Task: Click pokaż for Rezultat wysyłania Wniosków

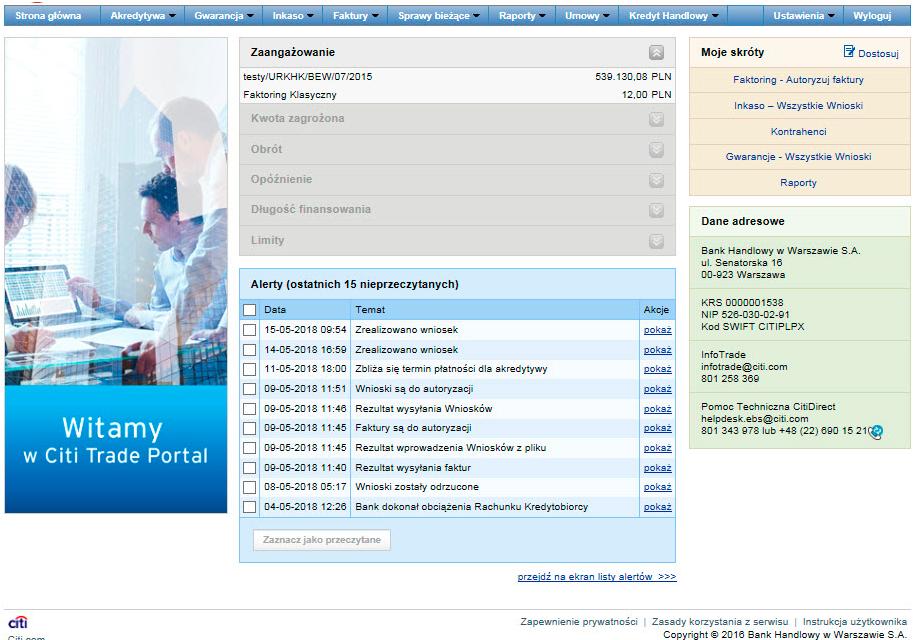Action: coord(658,409)
